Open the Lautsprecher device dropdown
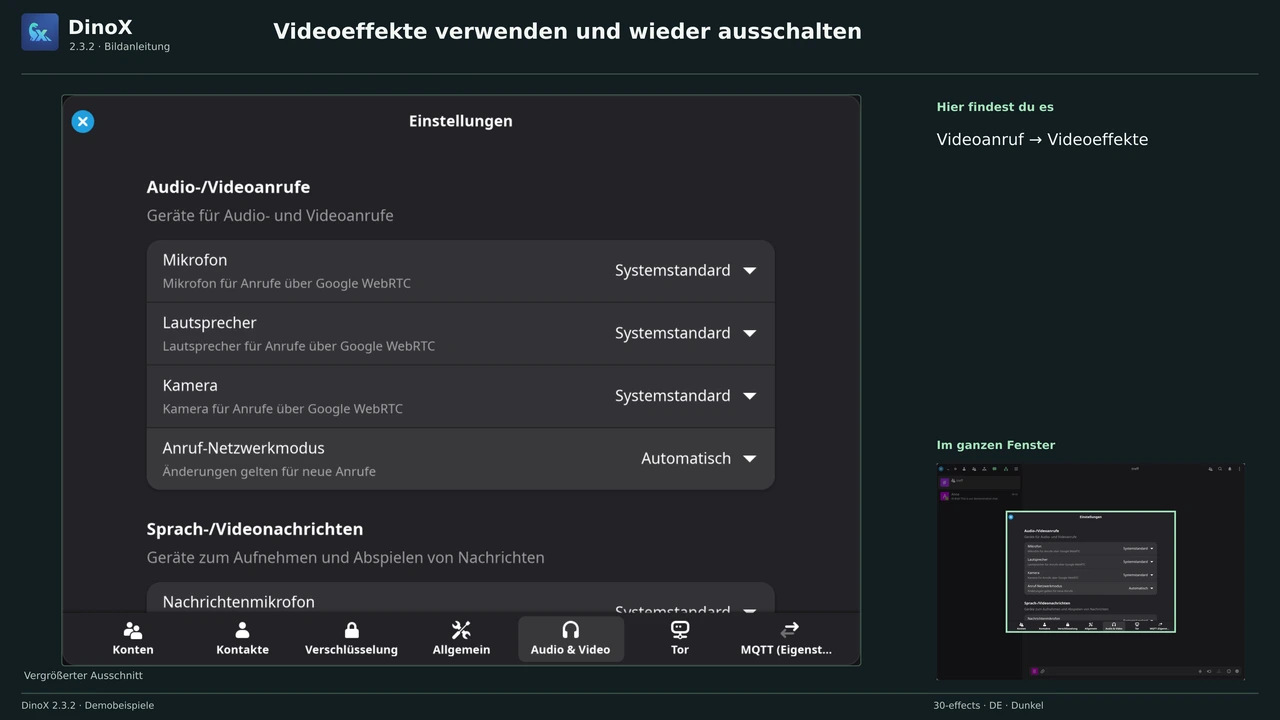The height and width of the screenshot is (720, 1280). click(685, 334)
